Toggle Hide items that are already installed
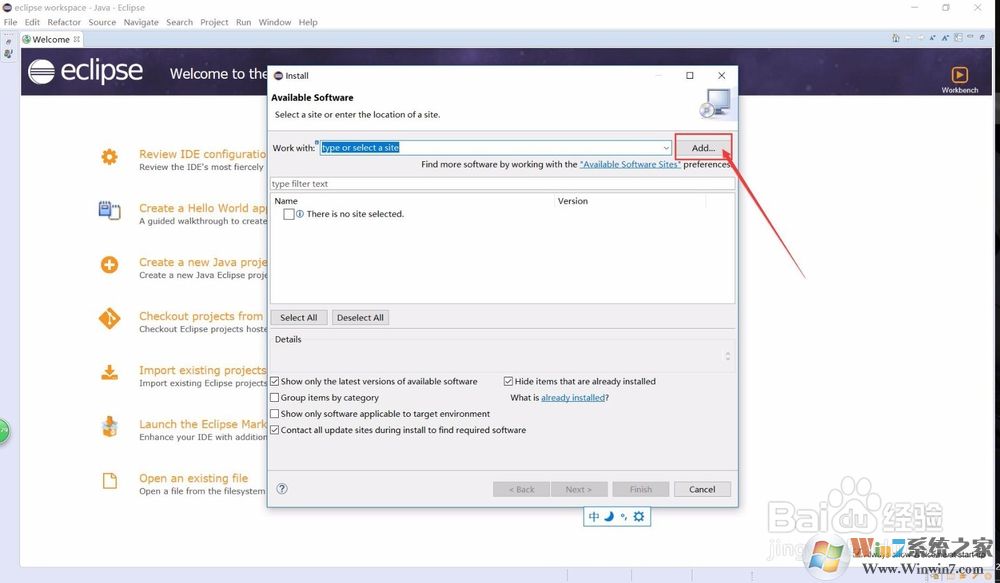The image size is (1000, 583). 508,381
